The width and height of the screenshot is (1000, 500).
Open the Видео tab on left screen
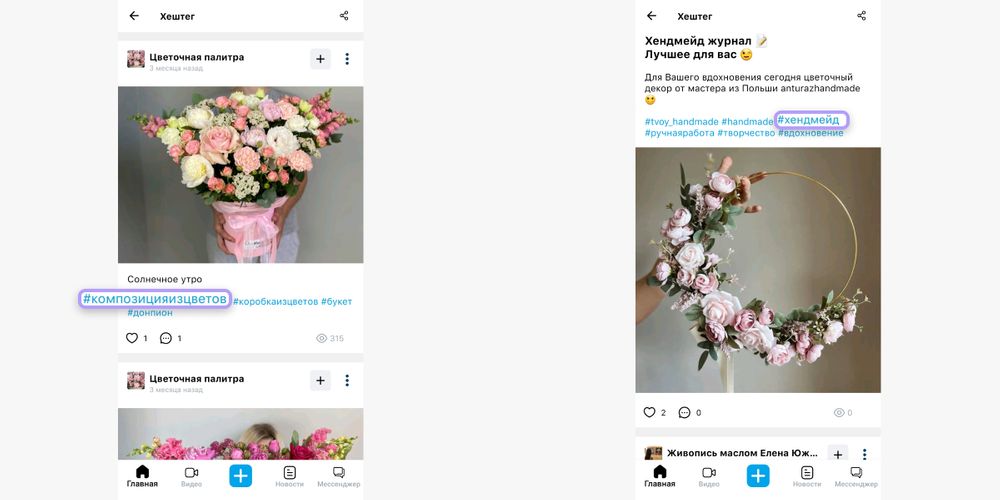(191, 476)
